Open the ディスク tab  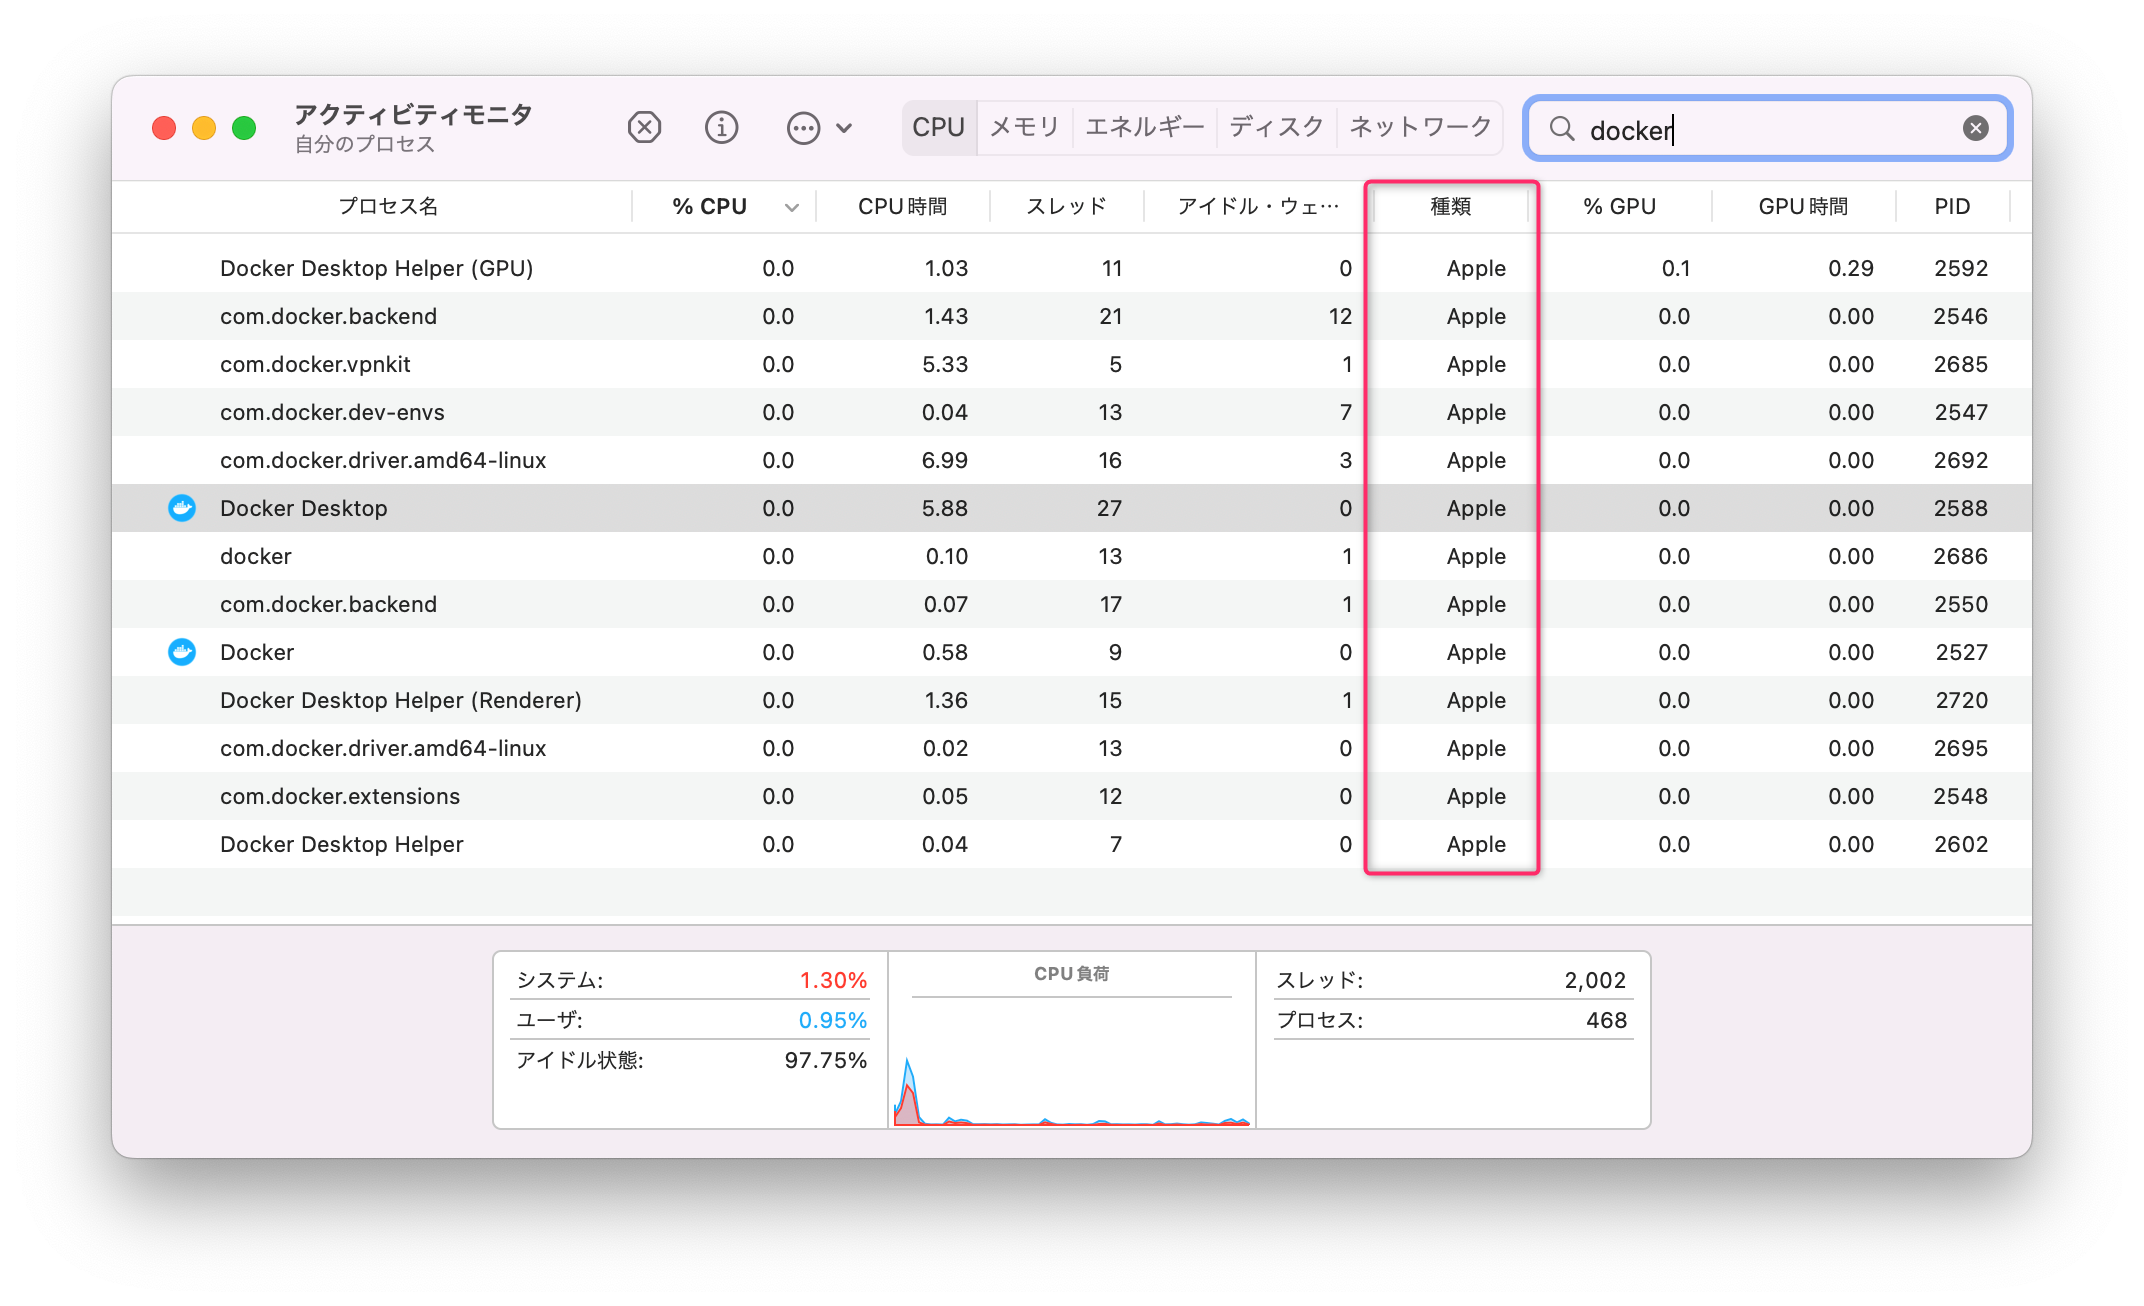point(1276,127)
